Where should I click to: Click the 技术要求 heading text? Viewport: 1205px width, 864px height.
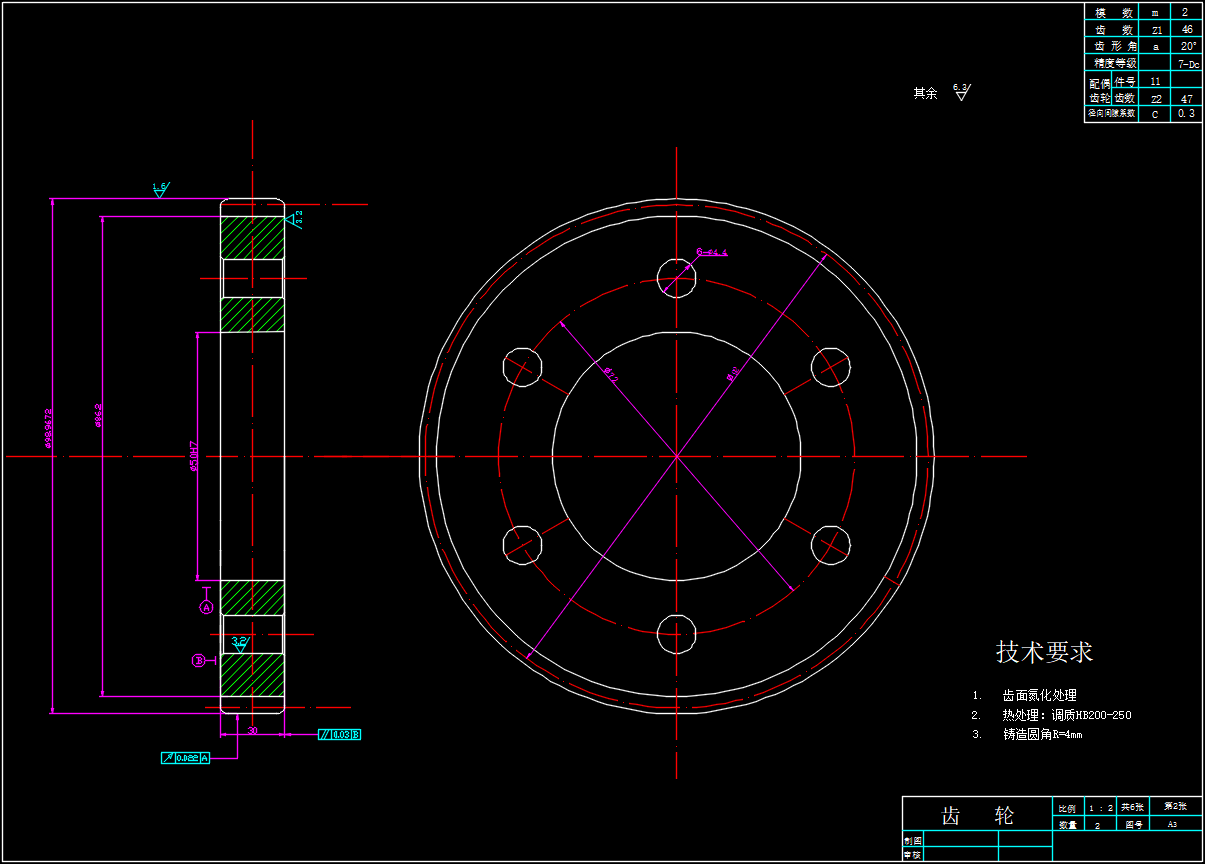[1044, 652]
